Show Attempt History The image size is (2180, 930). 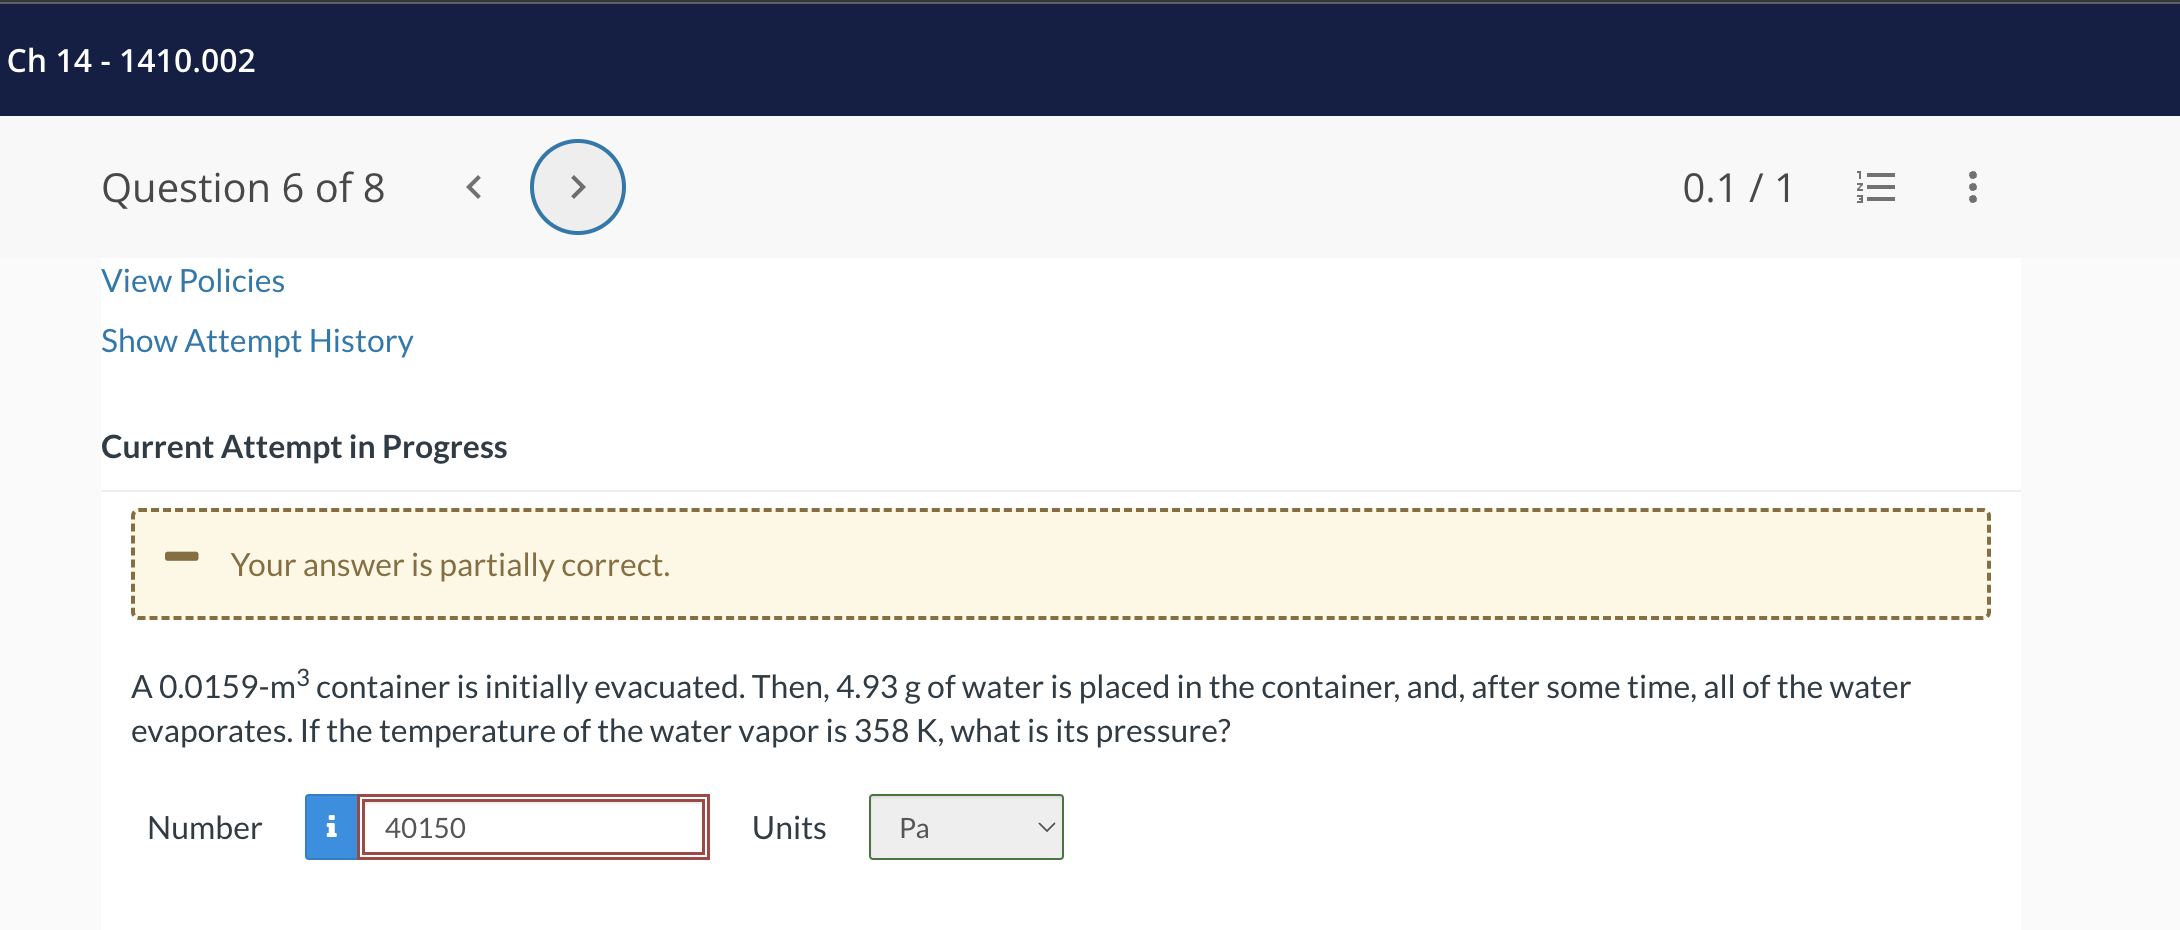coord(256,341)
